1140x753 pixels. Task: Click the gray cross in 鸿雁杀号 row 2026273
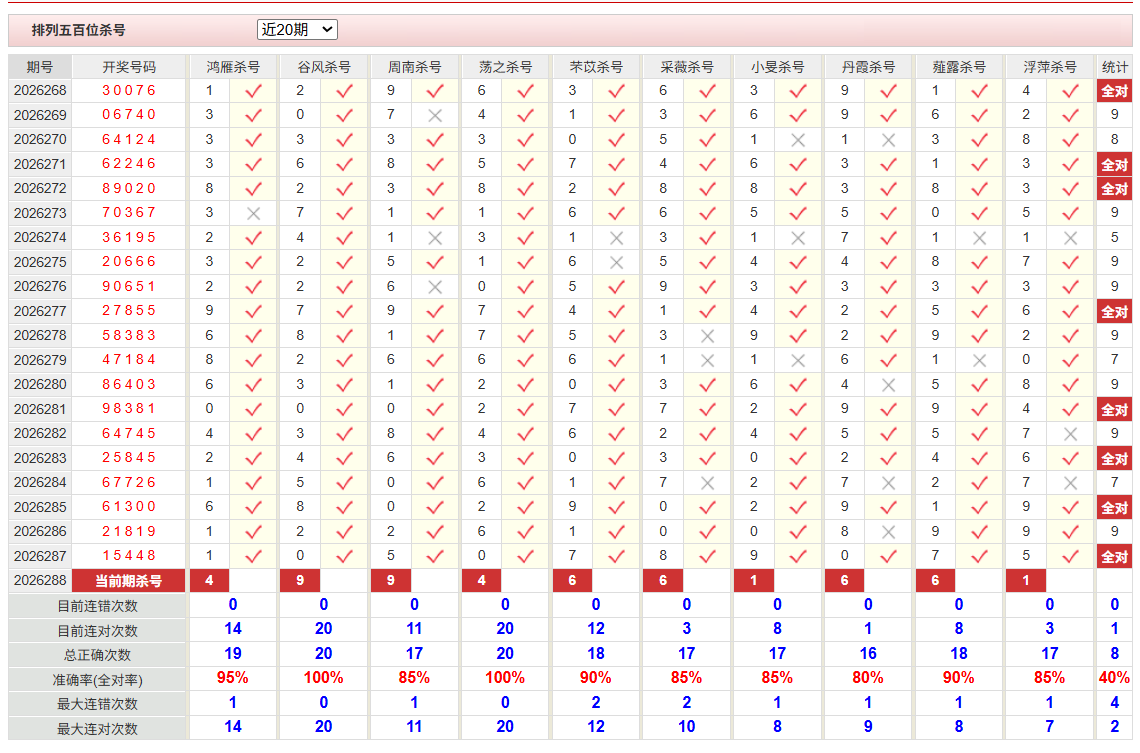click(x=253, y=214)
